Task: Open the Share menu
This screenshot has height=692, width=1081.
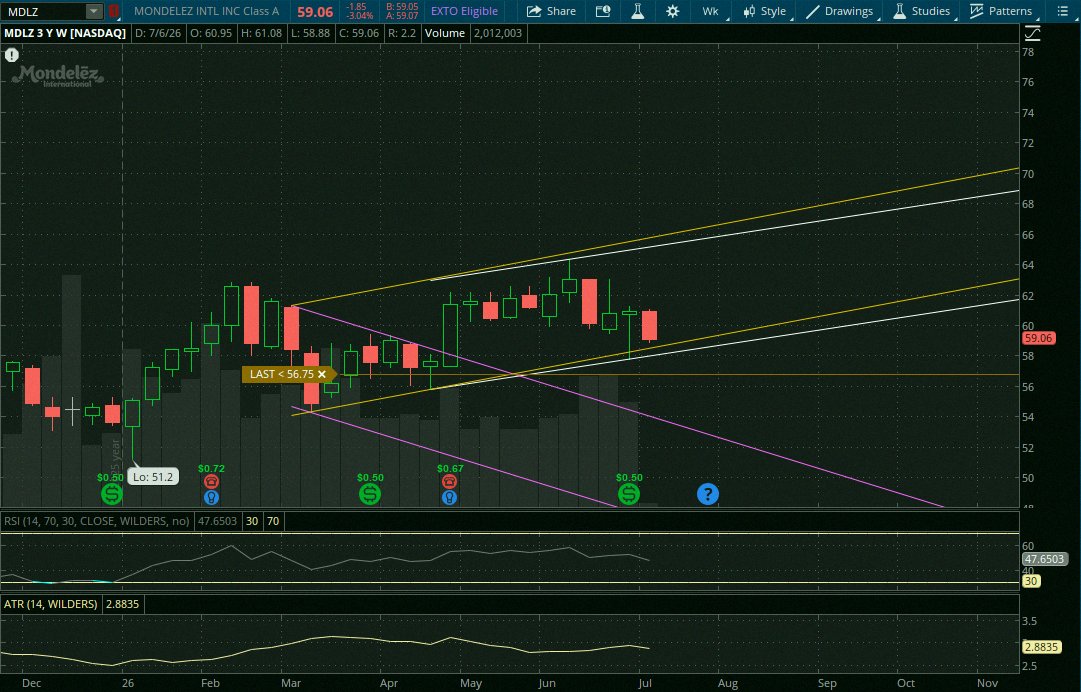Action: [x=552, y=11]
